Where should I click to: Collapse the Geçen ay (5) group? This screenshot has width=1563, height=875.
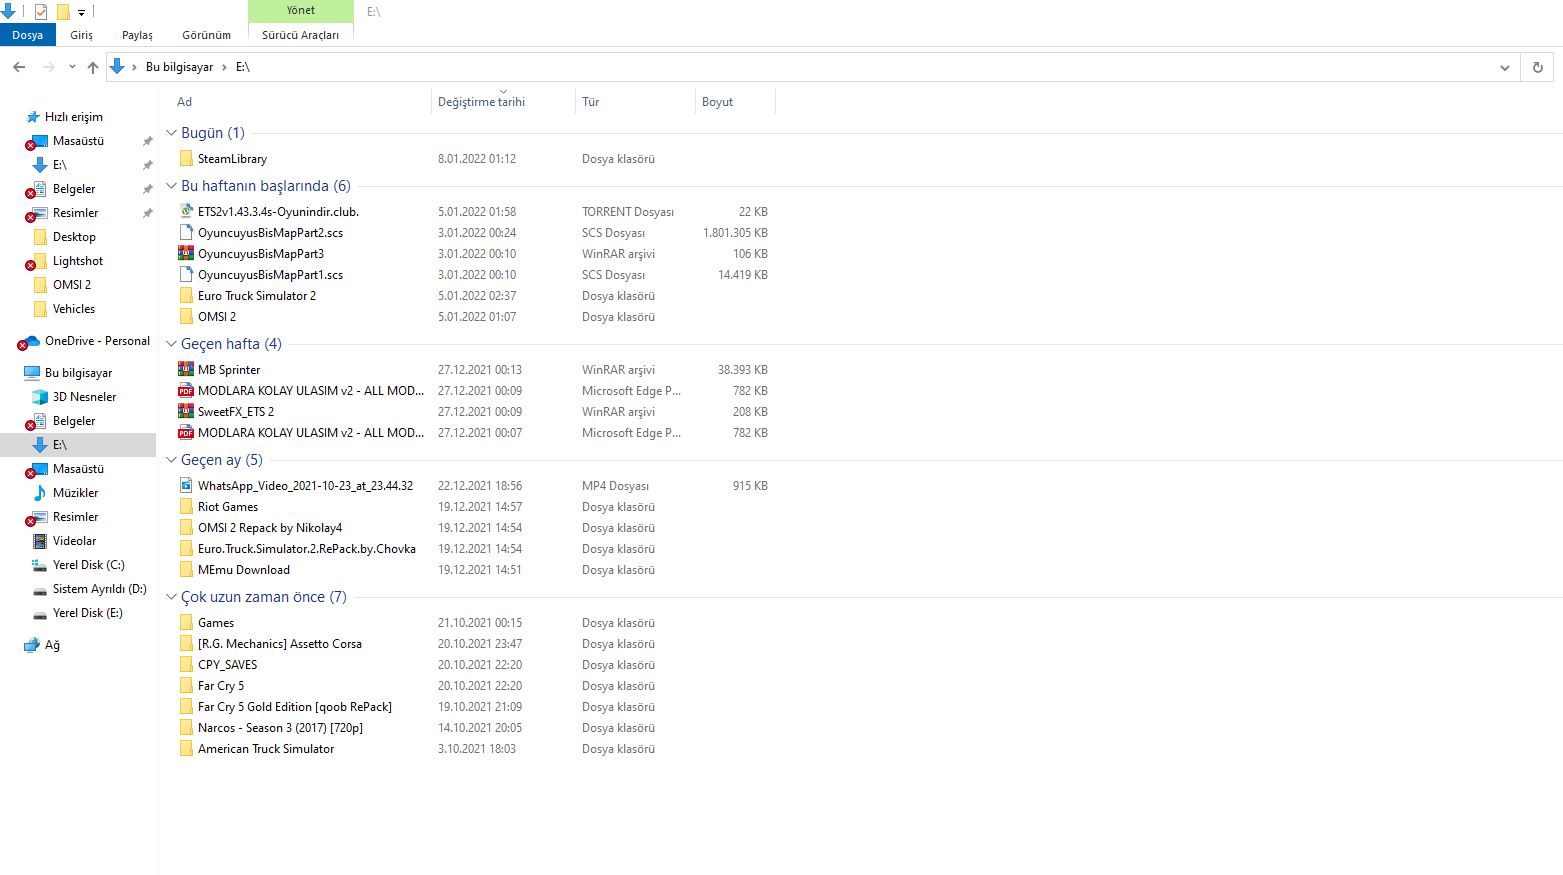click(171, 460)
